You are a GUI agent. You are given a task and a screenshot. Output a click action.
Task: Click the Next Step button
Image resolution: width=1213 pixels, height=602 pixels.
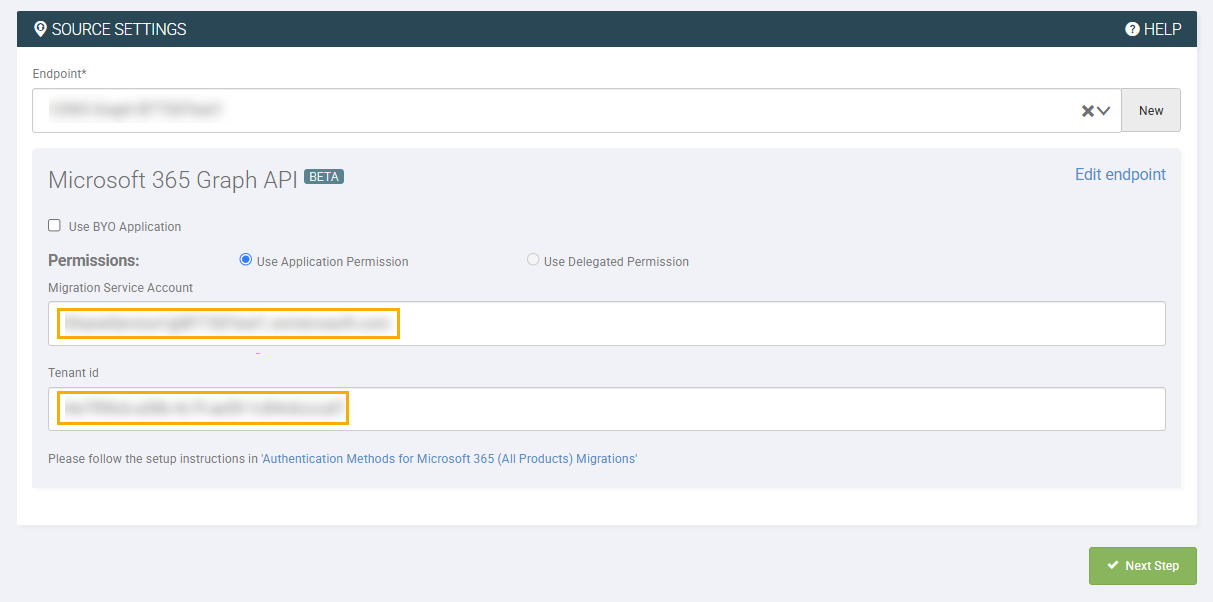(1143, 566)
